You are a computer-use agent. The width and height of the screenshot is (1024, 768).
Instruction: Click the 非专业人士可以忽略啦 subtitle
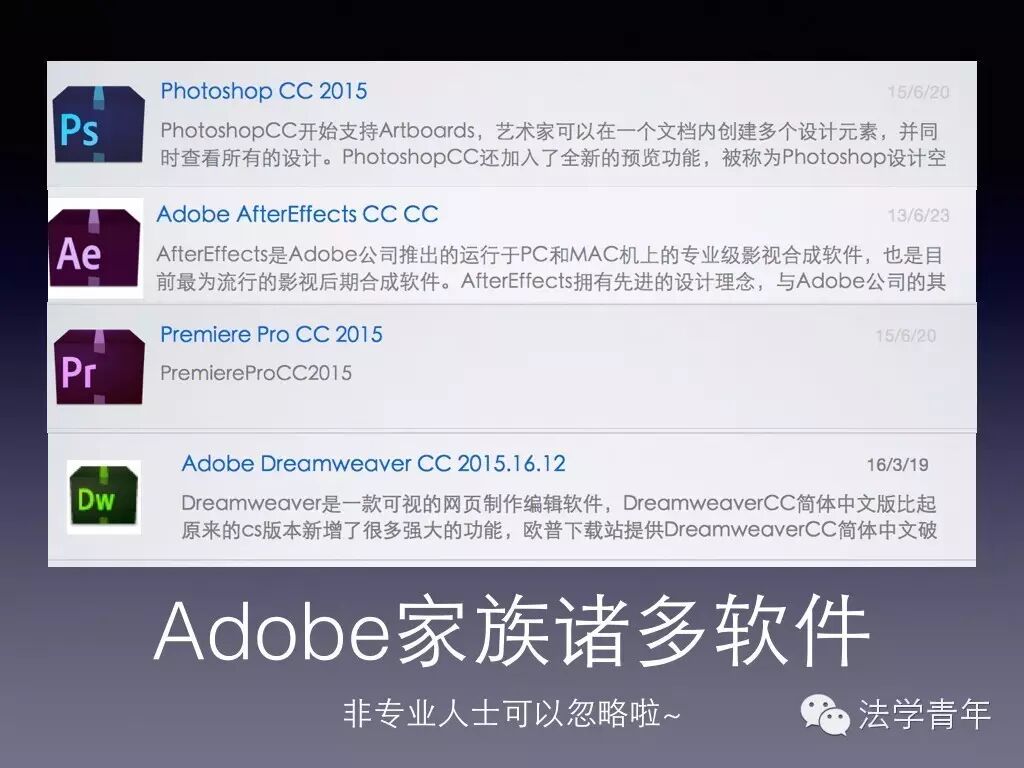(x=512, y=713)
